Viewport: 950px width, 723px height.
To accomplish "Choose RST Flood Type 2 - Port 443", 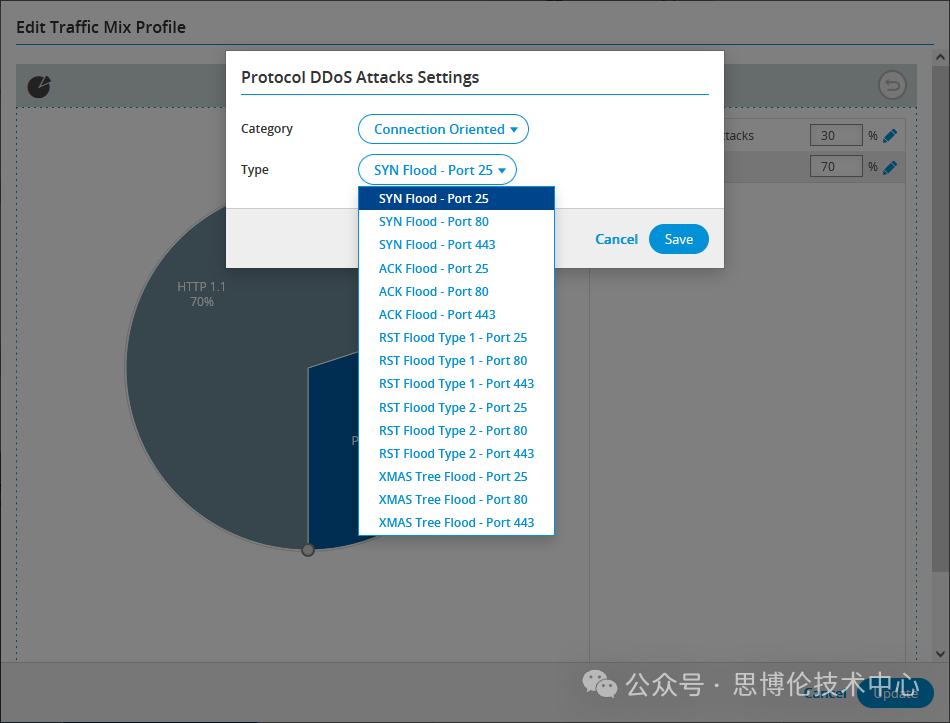I will [x=456, y=454].
